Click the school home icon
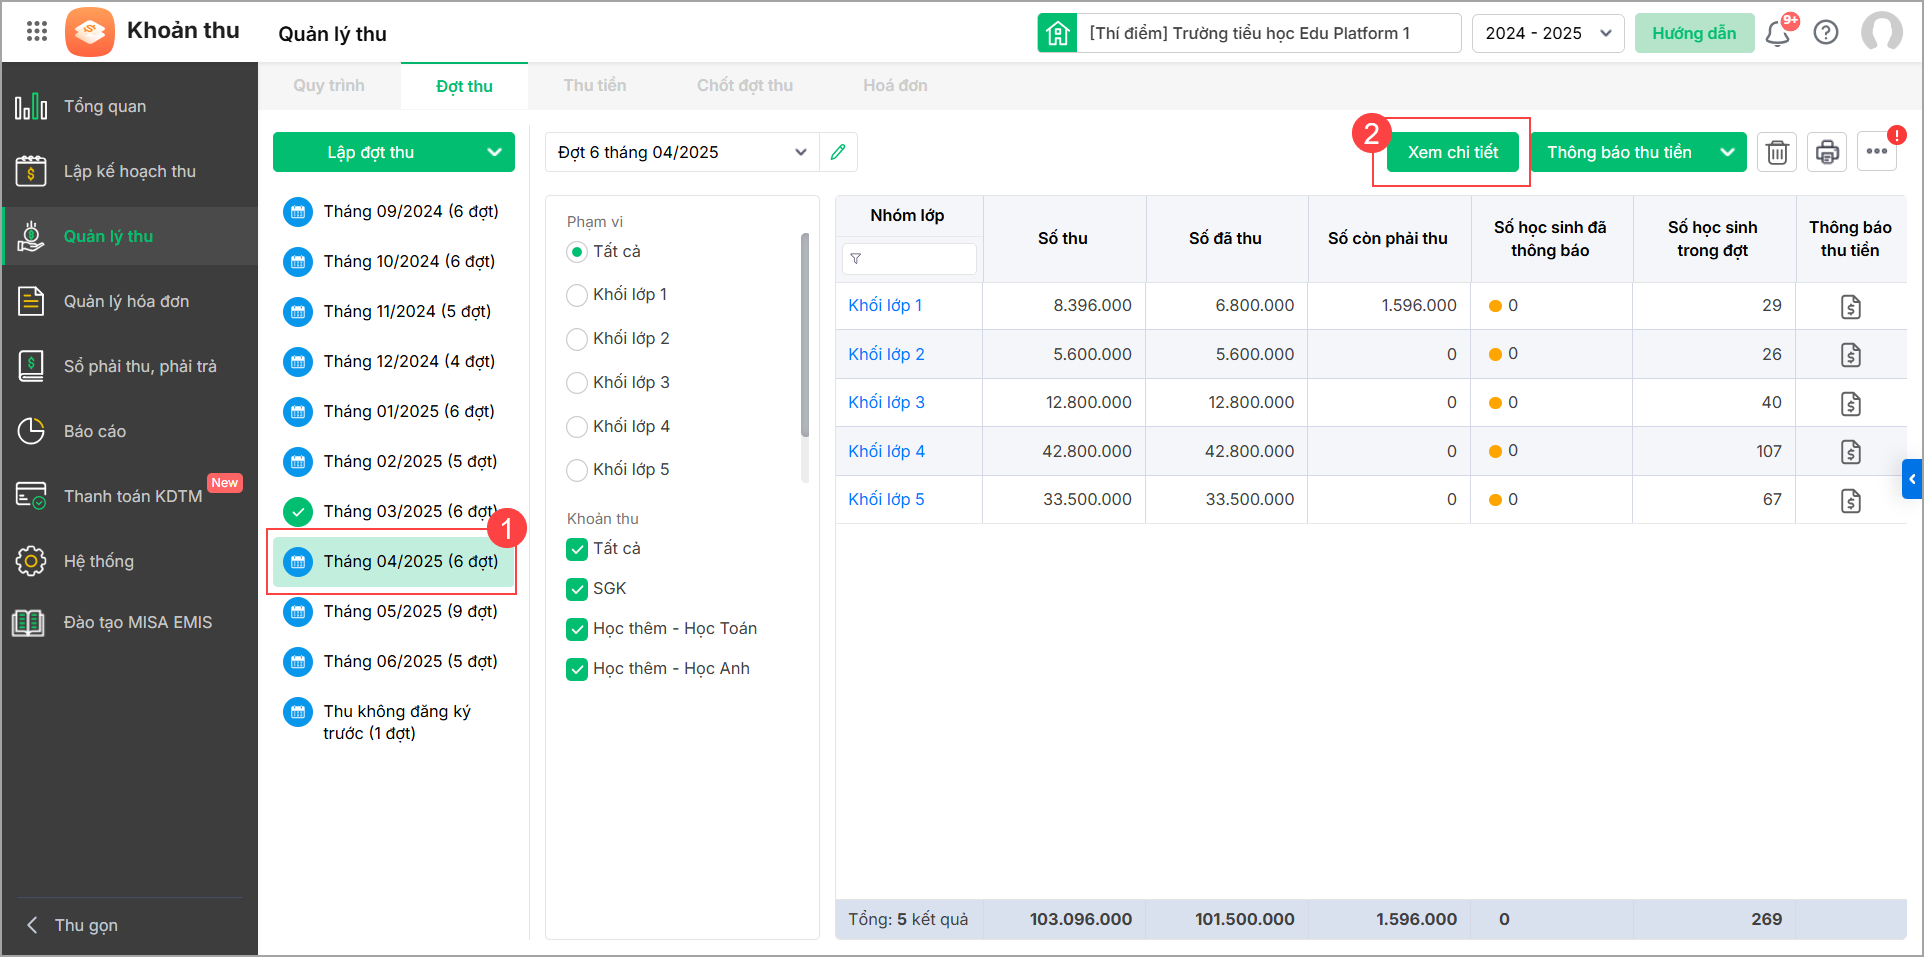The height and width of the screenshot is (957, 1924). (x=1057, y=33)
